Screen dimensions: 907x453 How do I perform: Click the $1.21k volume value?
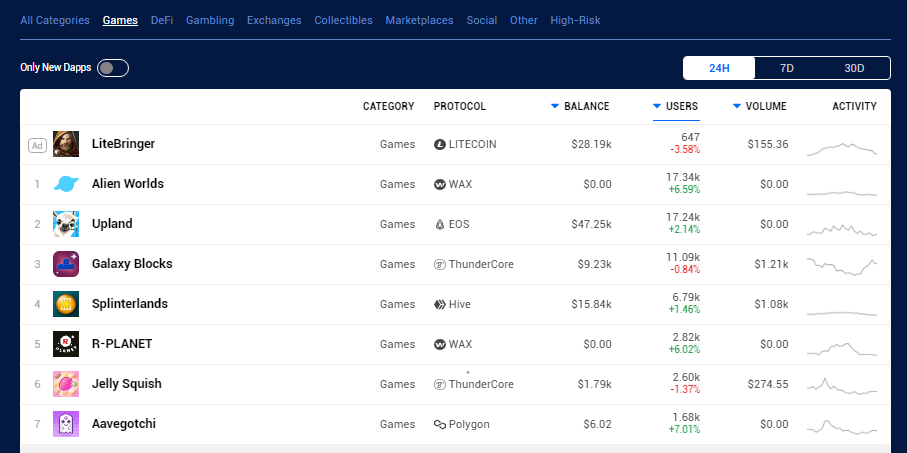point(771,264)
